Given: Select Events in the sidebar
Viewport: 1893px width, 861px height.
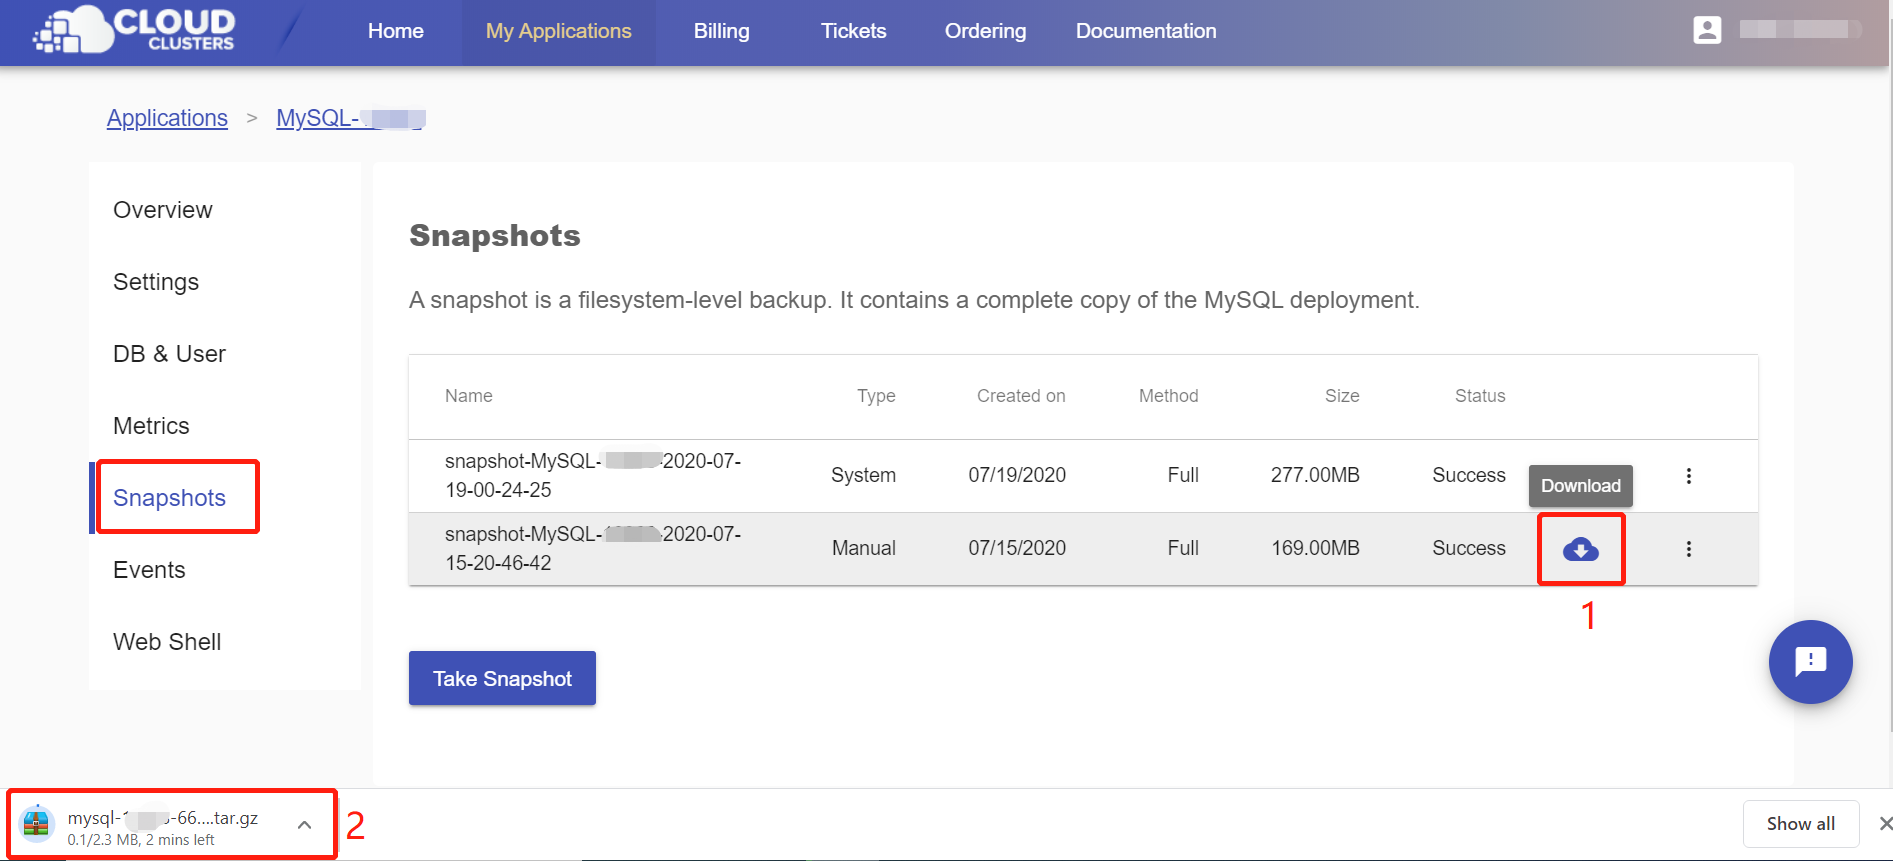Looking at the screenshot, I should click(149, 570).
